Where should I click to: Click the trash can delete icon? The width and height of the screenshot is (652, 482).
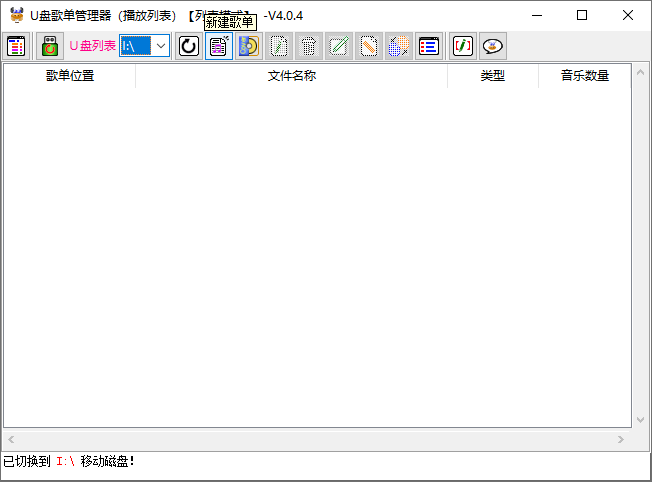tap(309, 46)
